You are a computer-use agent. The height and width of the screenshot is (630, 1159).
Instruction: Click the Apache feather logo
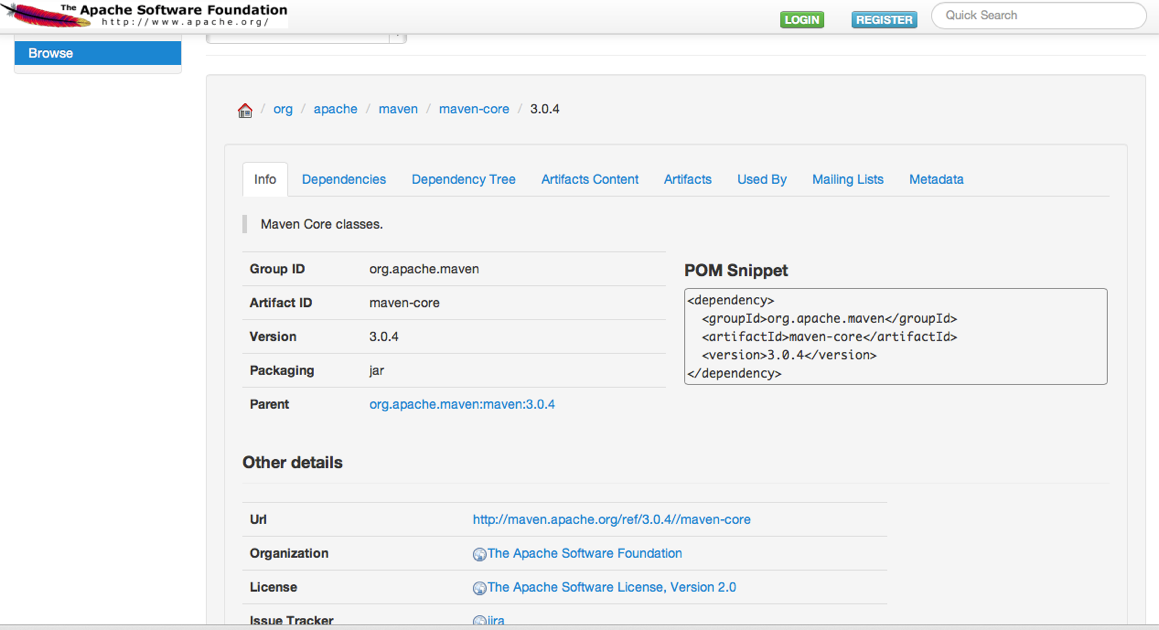tap(40, 15)
